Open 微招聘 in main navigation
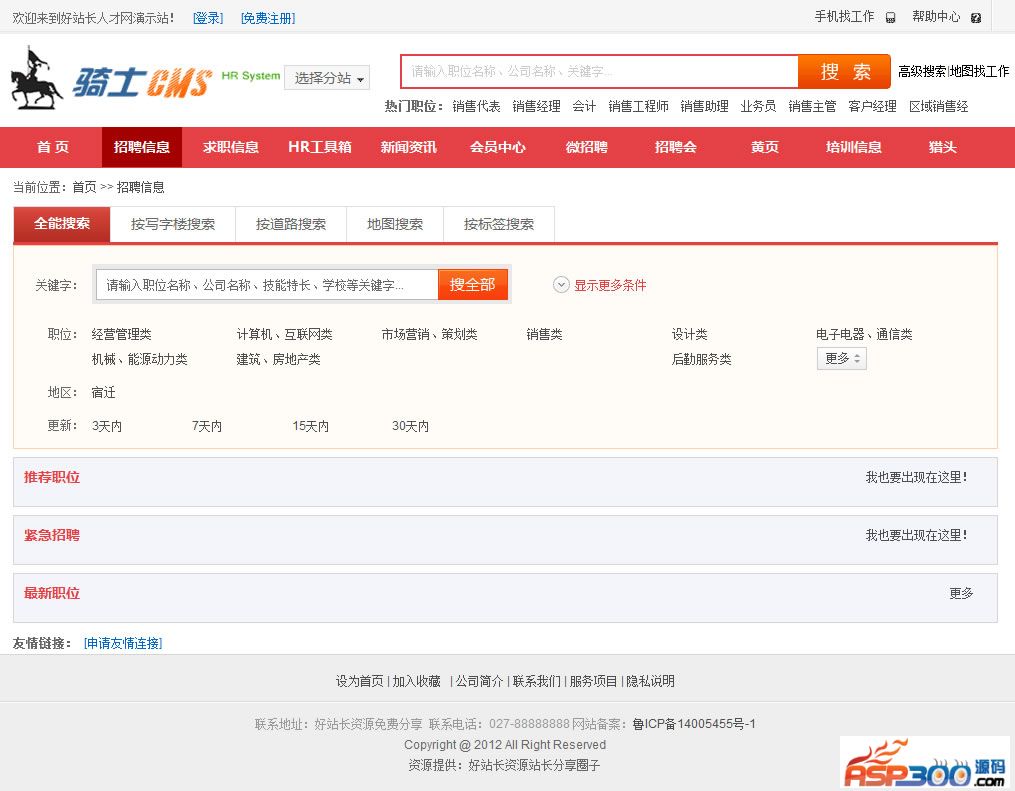1015x791 pixels. point(586,147)
